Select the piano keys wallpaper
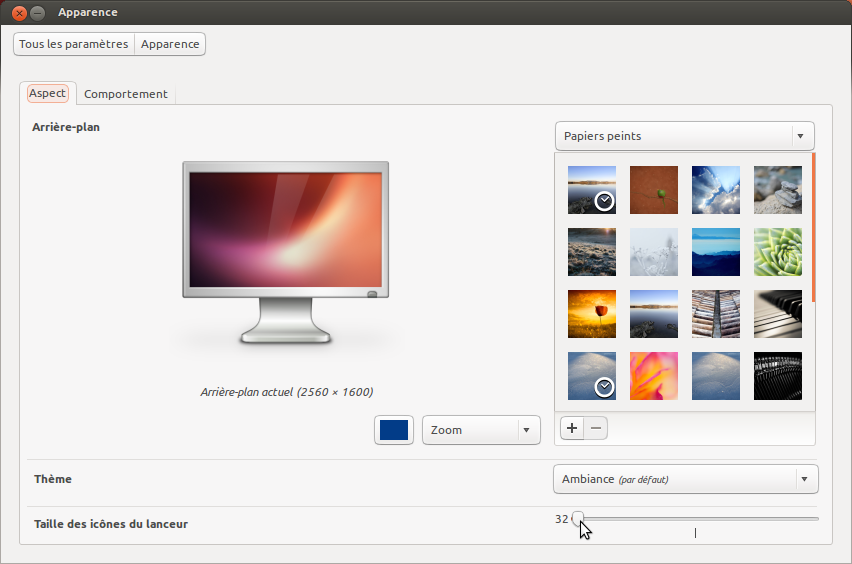This screenshot has width=852, height=564. pyautogui.click(x=778, y=314)
